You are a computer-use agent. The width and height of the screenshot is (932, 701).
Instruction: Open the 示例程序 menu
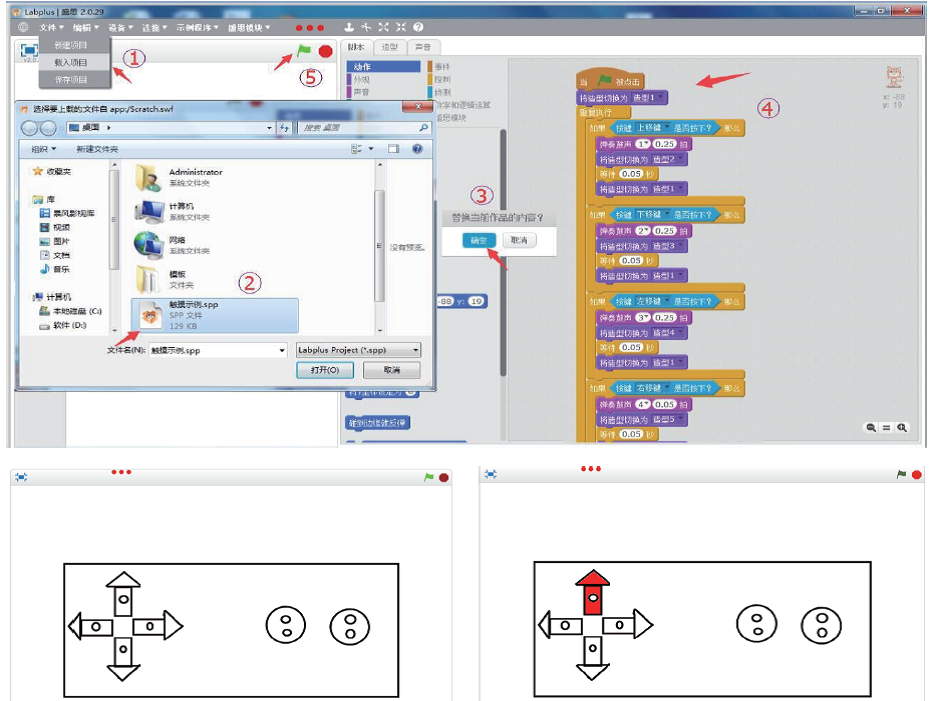tap(197, 27)
